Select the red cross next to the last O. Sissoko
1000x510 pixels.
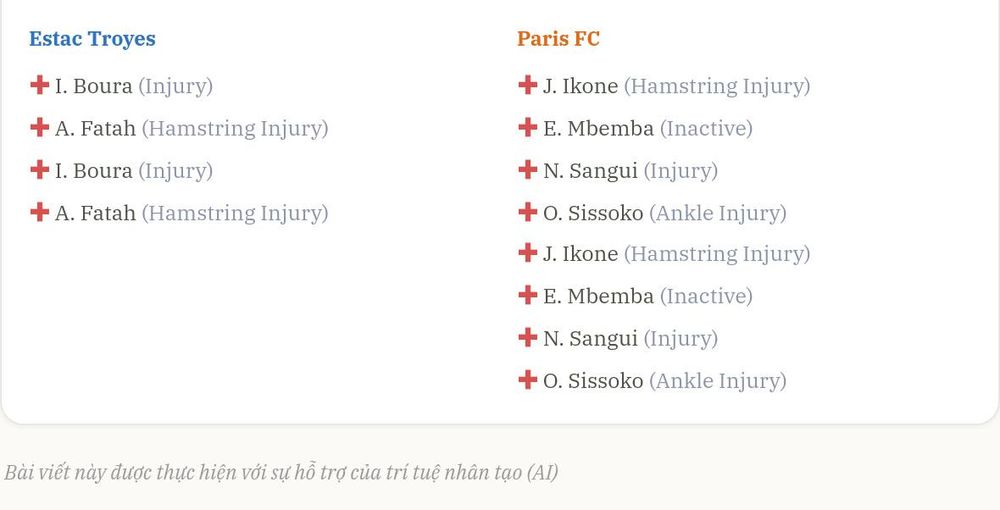click(527, 379)
